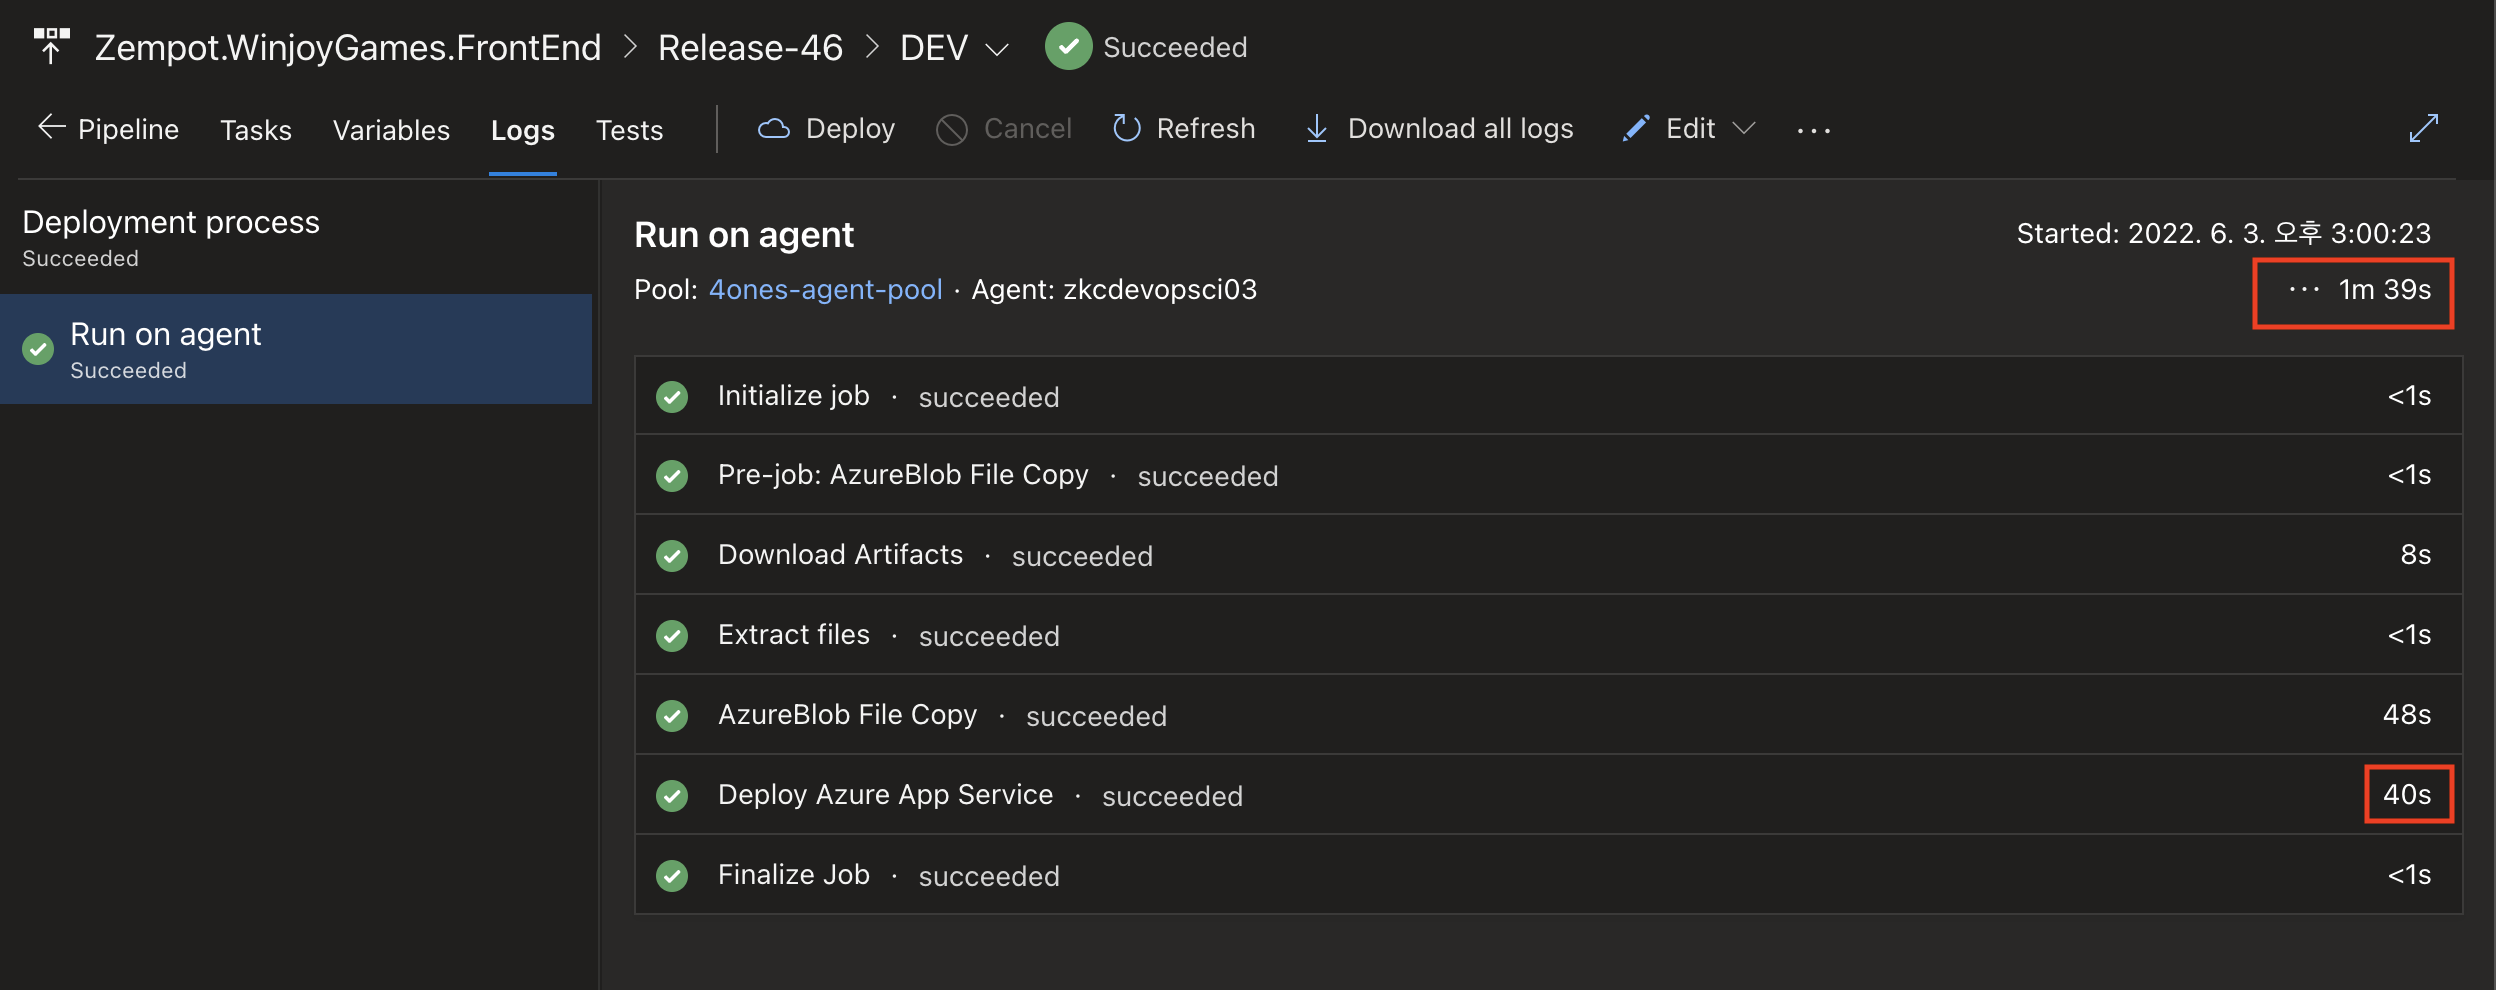The width and height of the screenshot is (2496, 990).
Task: Open the Initialize job log
Action: (x=1548, y=396)
